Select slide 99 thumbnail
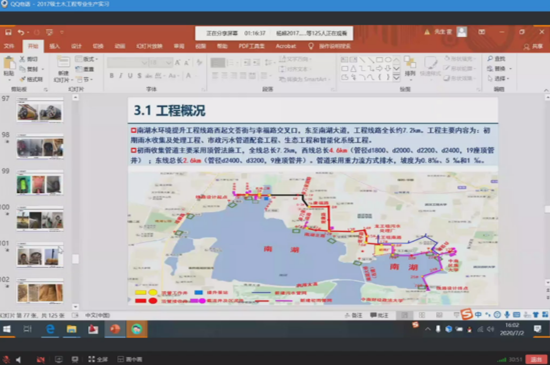This screenshot has height=365, width=550. tap(40, 183)
